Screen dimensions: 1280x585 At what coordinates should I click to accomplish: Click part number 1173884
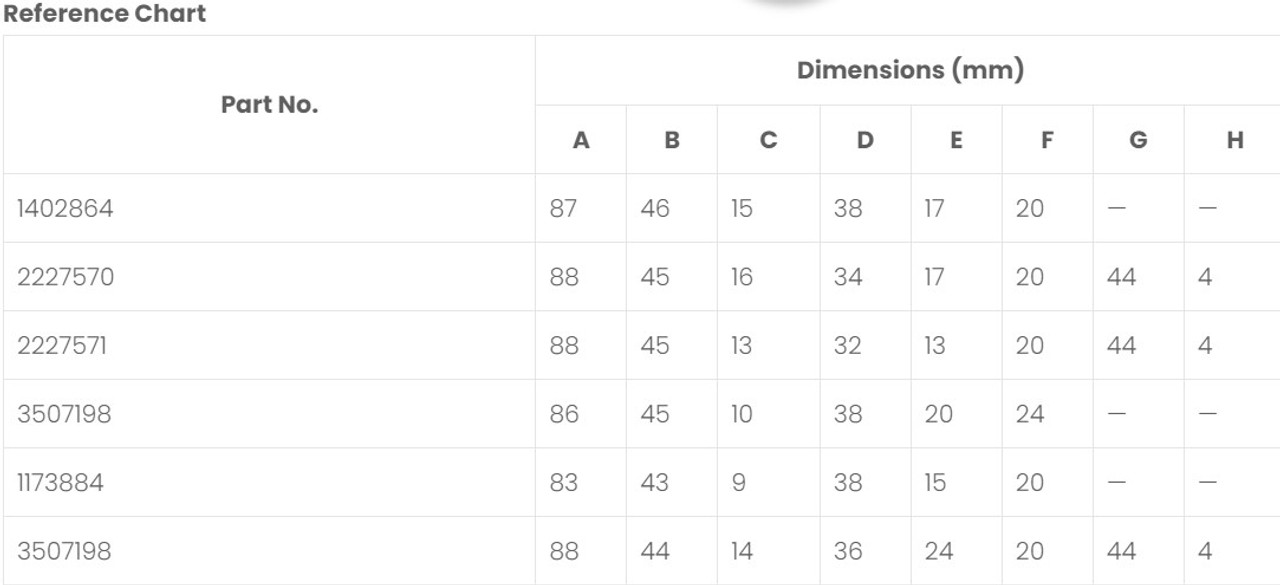point(60,482)
